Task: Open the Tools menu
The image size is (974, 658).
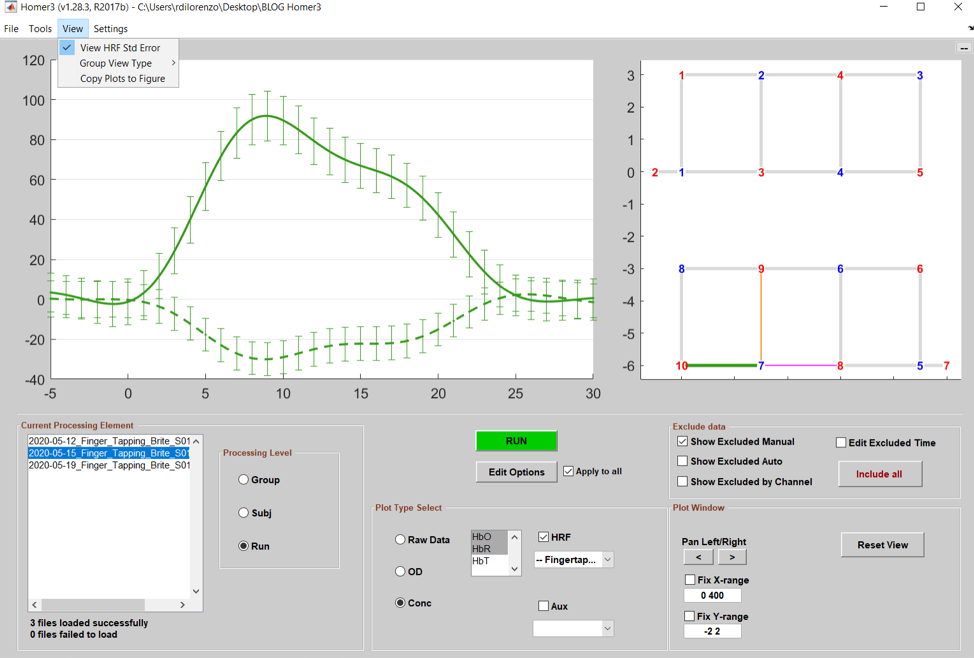Action: 40,28
